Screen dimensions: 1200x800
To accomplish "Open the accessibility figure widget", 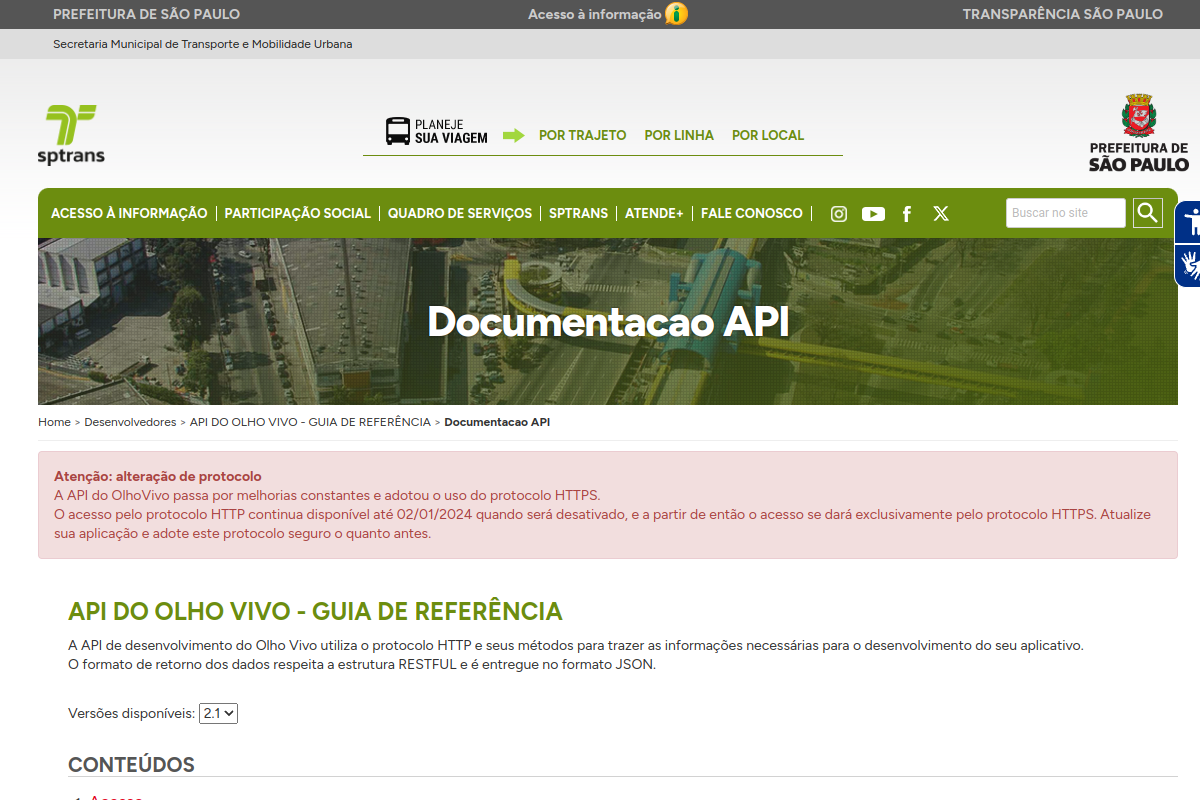I will click(1188, 222).
